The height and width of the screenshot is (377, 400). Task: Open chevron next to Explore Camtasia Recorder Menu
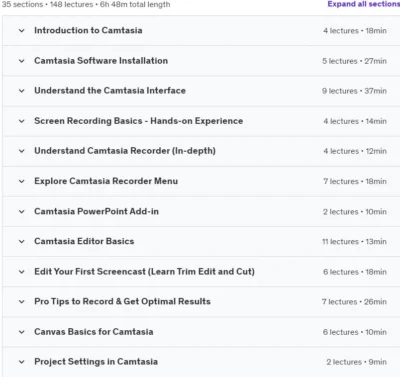(22, 181)
